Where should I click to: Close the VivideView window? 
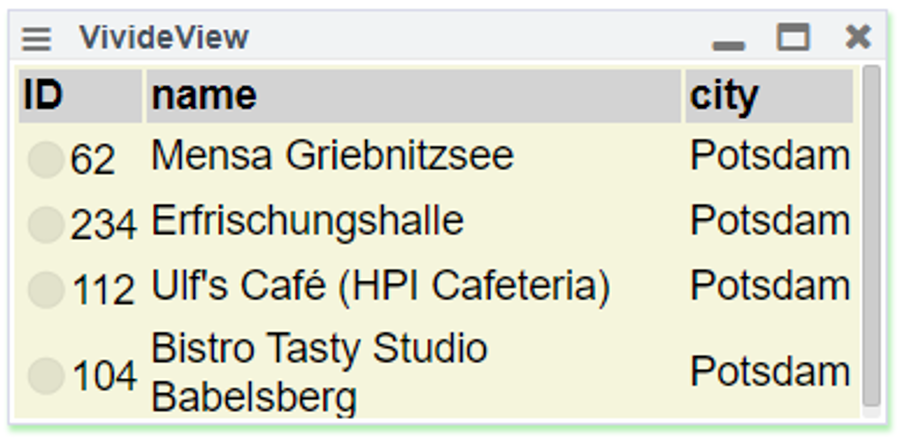857,38
